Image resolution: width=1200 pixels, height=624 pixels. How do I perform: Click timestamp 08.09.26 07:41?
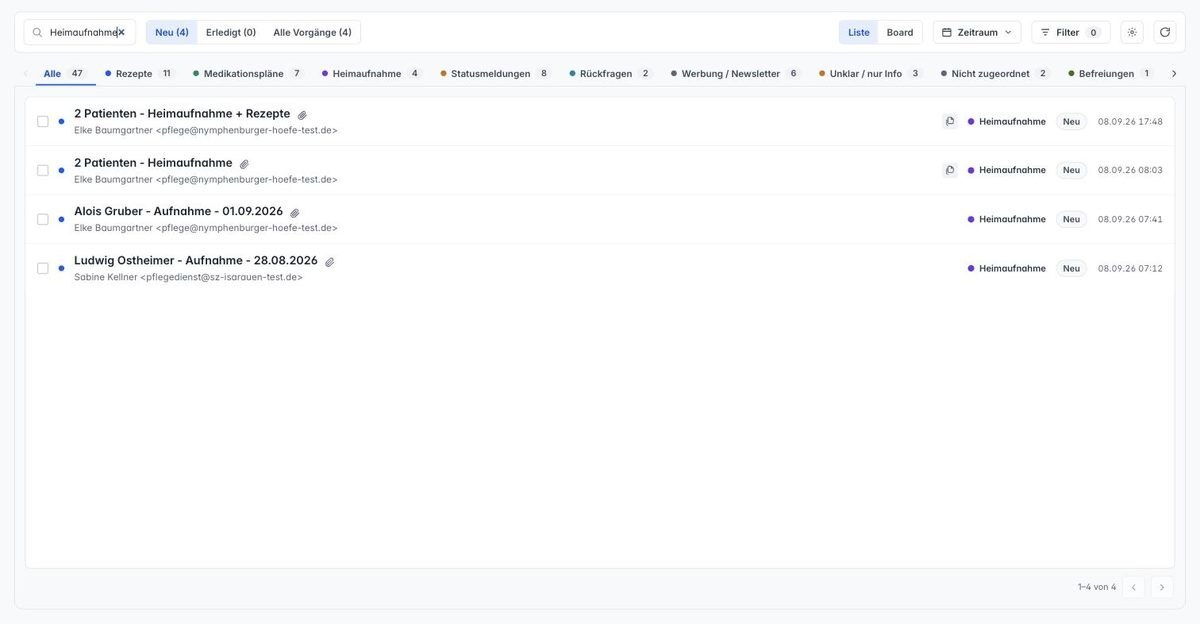point(1130,219)
